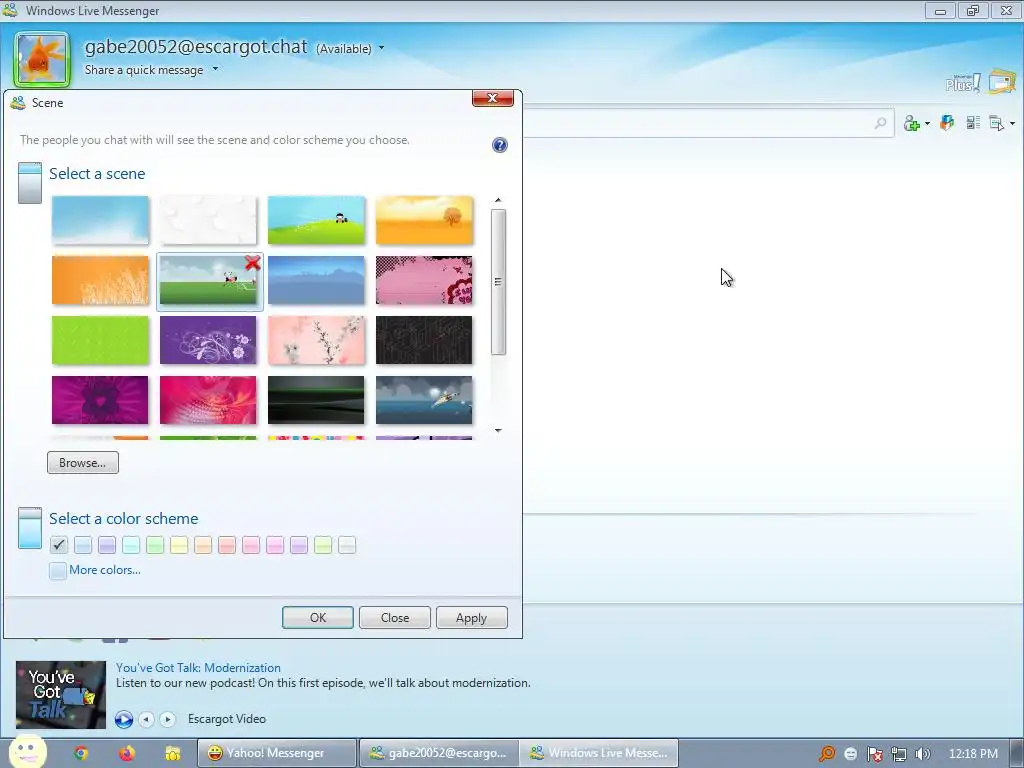The image size is (1024, 768).
Task: Choose the white color scheme swatch
Action: [x=347, y=545]
